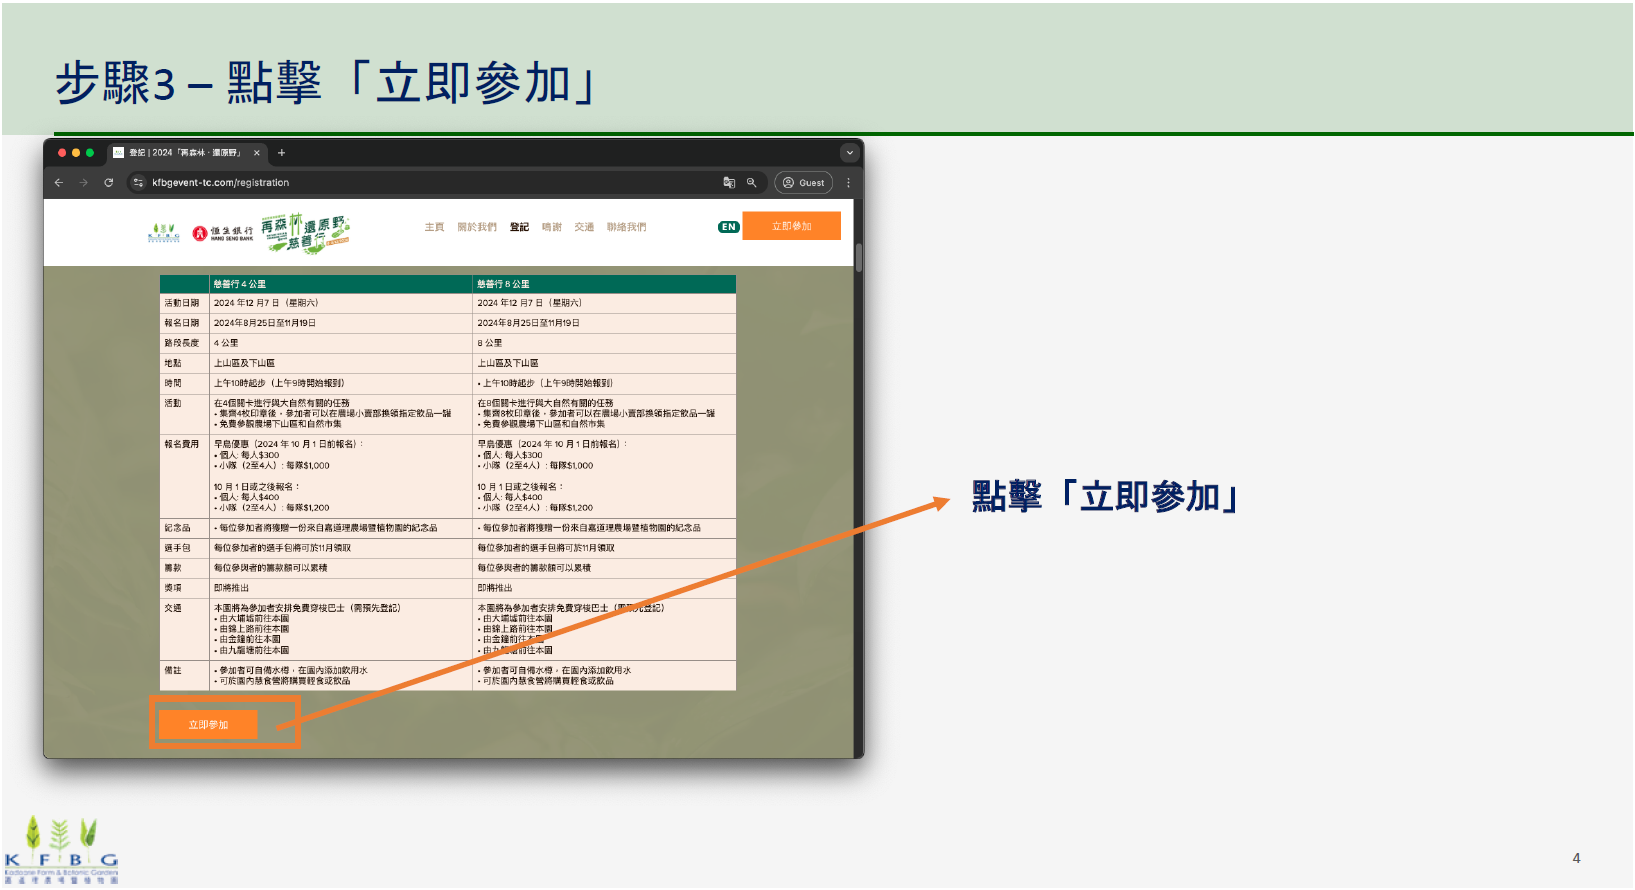
Task: Switch language with the EN toggle
Action: (728, 227)
